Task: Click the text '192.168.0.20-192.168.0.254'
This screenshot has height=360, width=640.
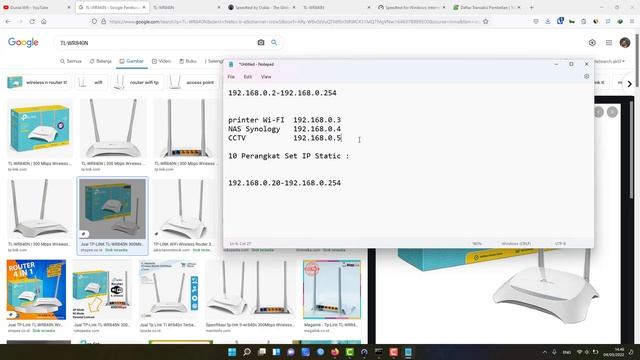Action: click(284, 183)
